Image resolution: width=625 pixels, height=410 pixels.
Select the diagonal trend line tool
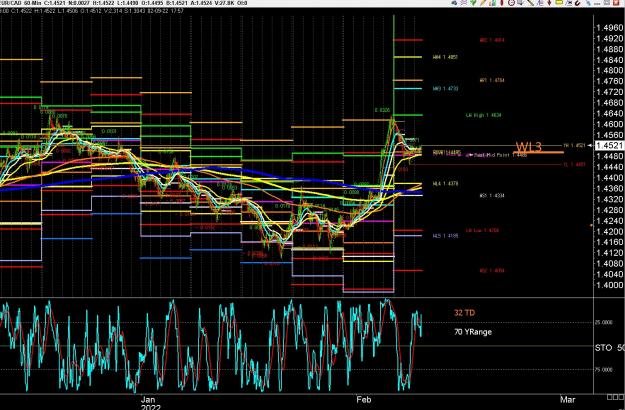click(x=531, y=2)
